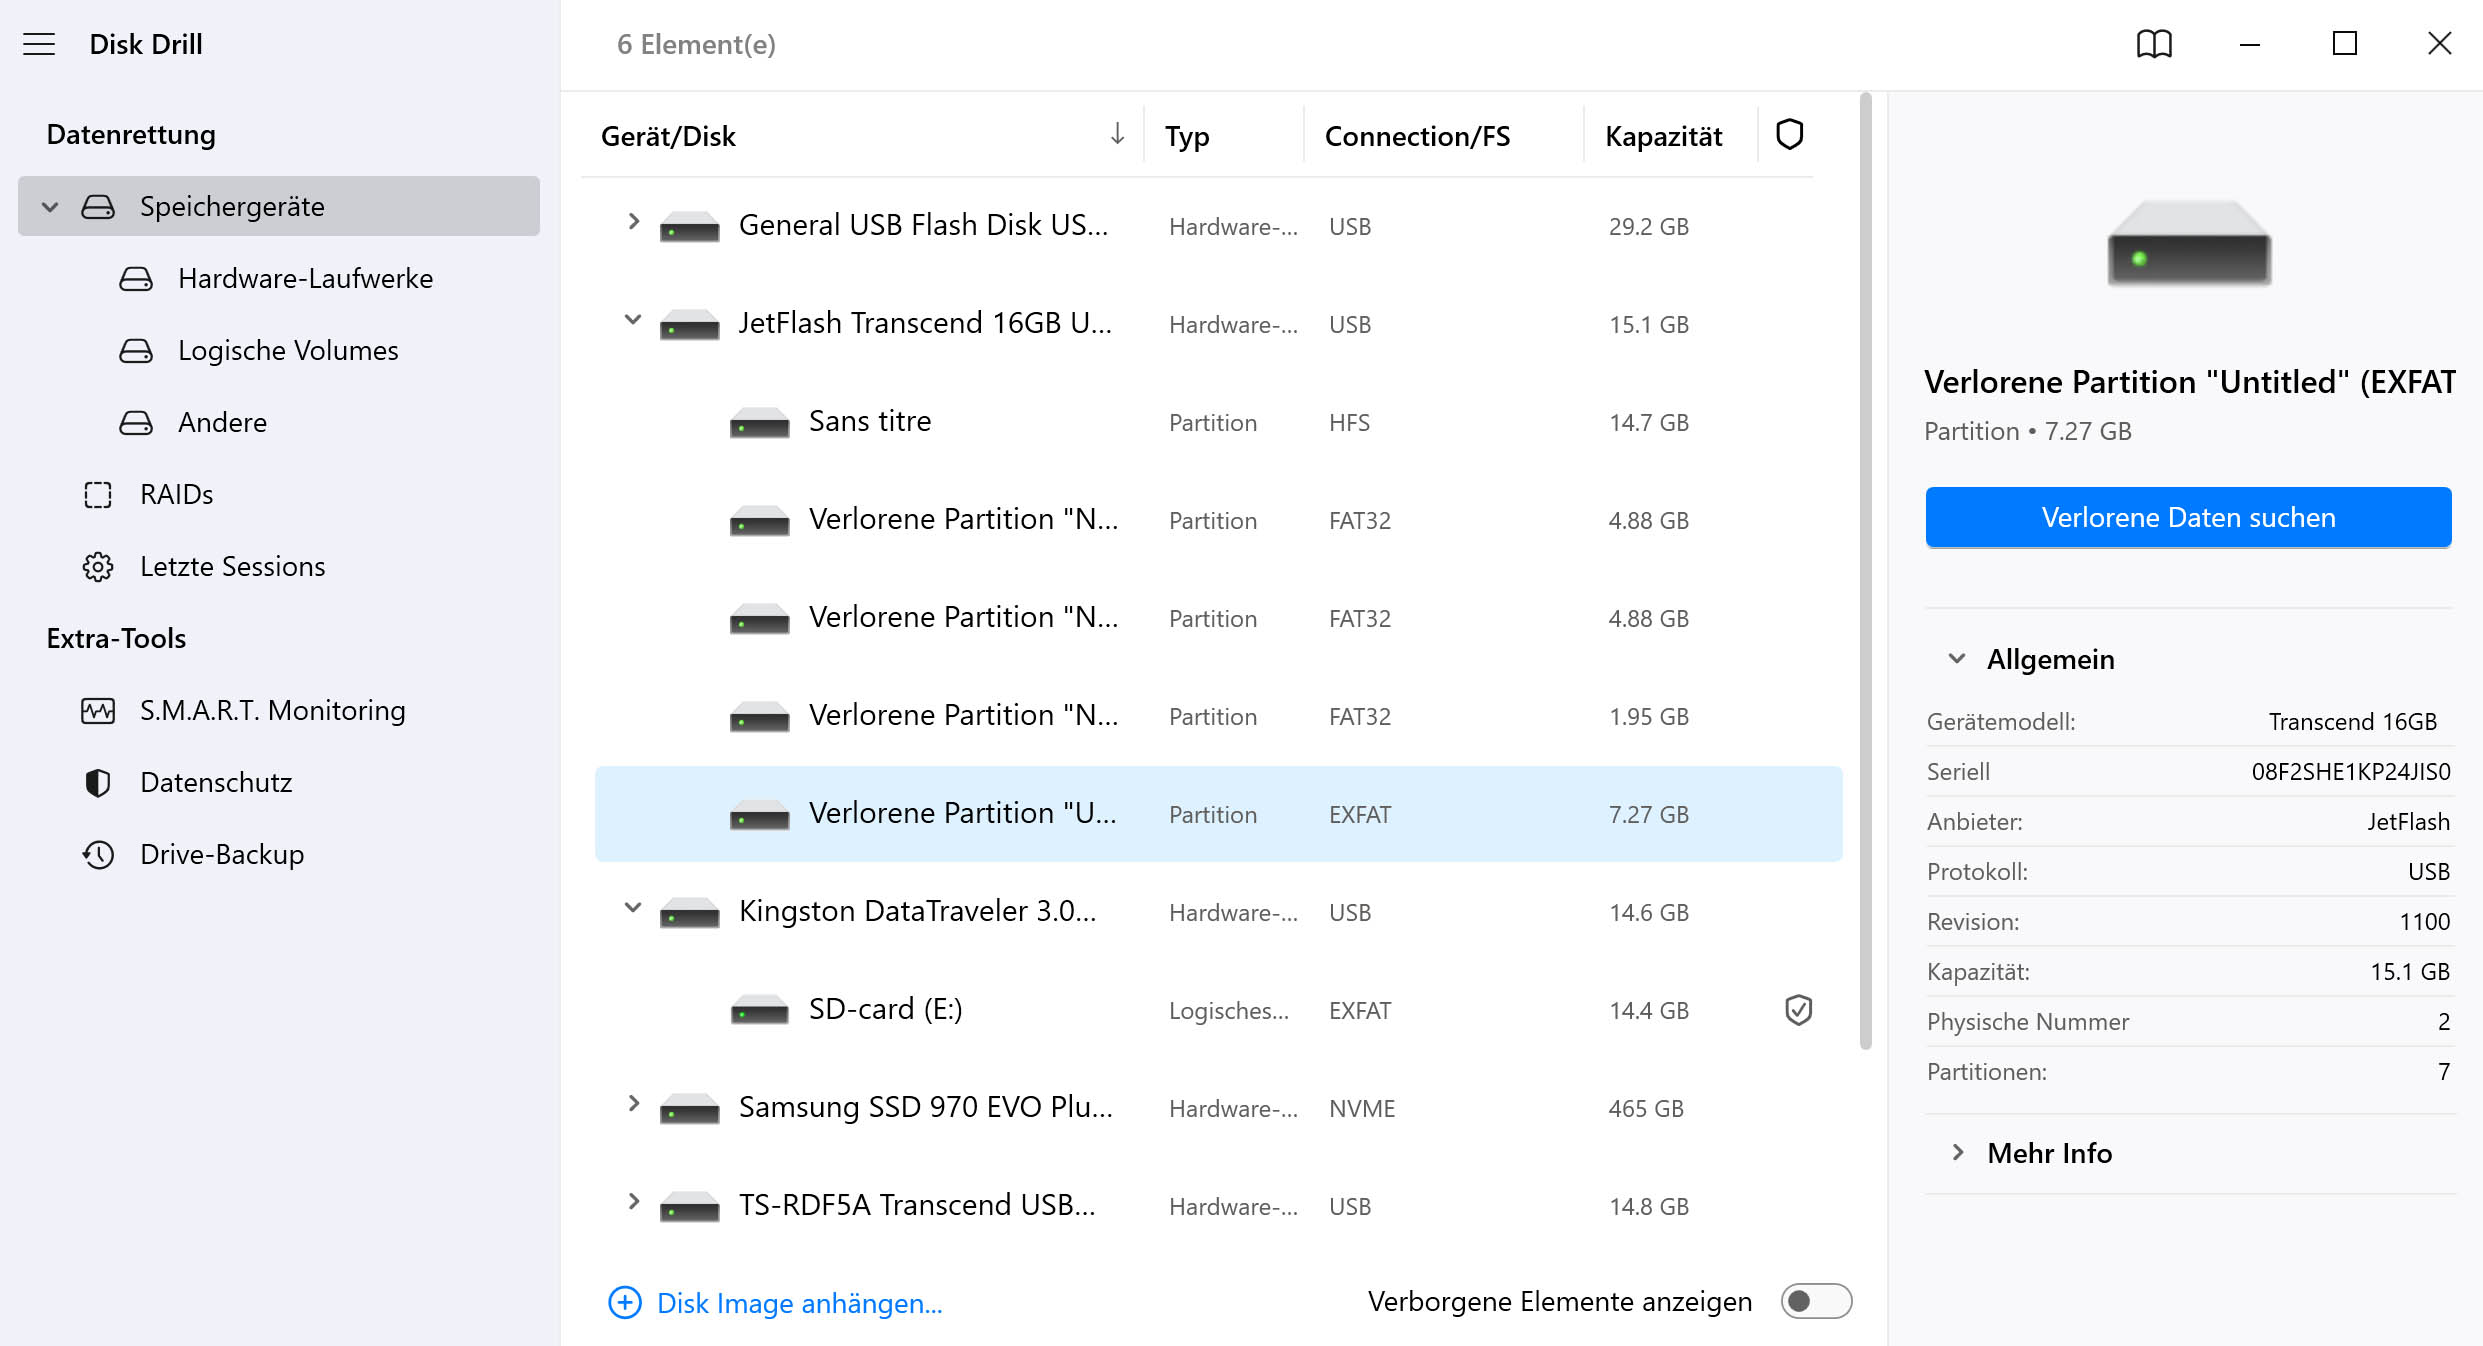2483x1346 pixels.
Task: Collapse the Kingston DataTraveler 3.0 row
Action: click(632, 908)
